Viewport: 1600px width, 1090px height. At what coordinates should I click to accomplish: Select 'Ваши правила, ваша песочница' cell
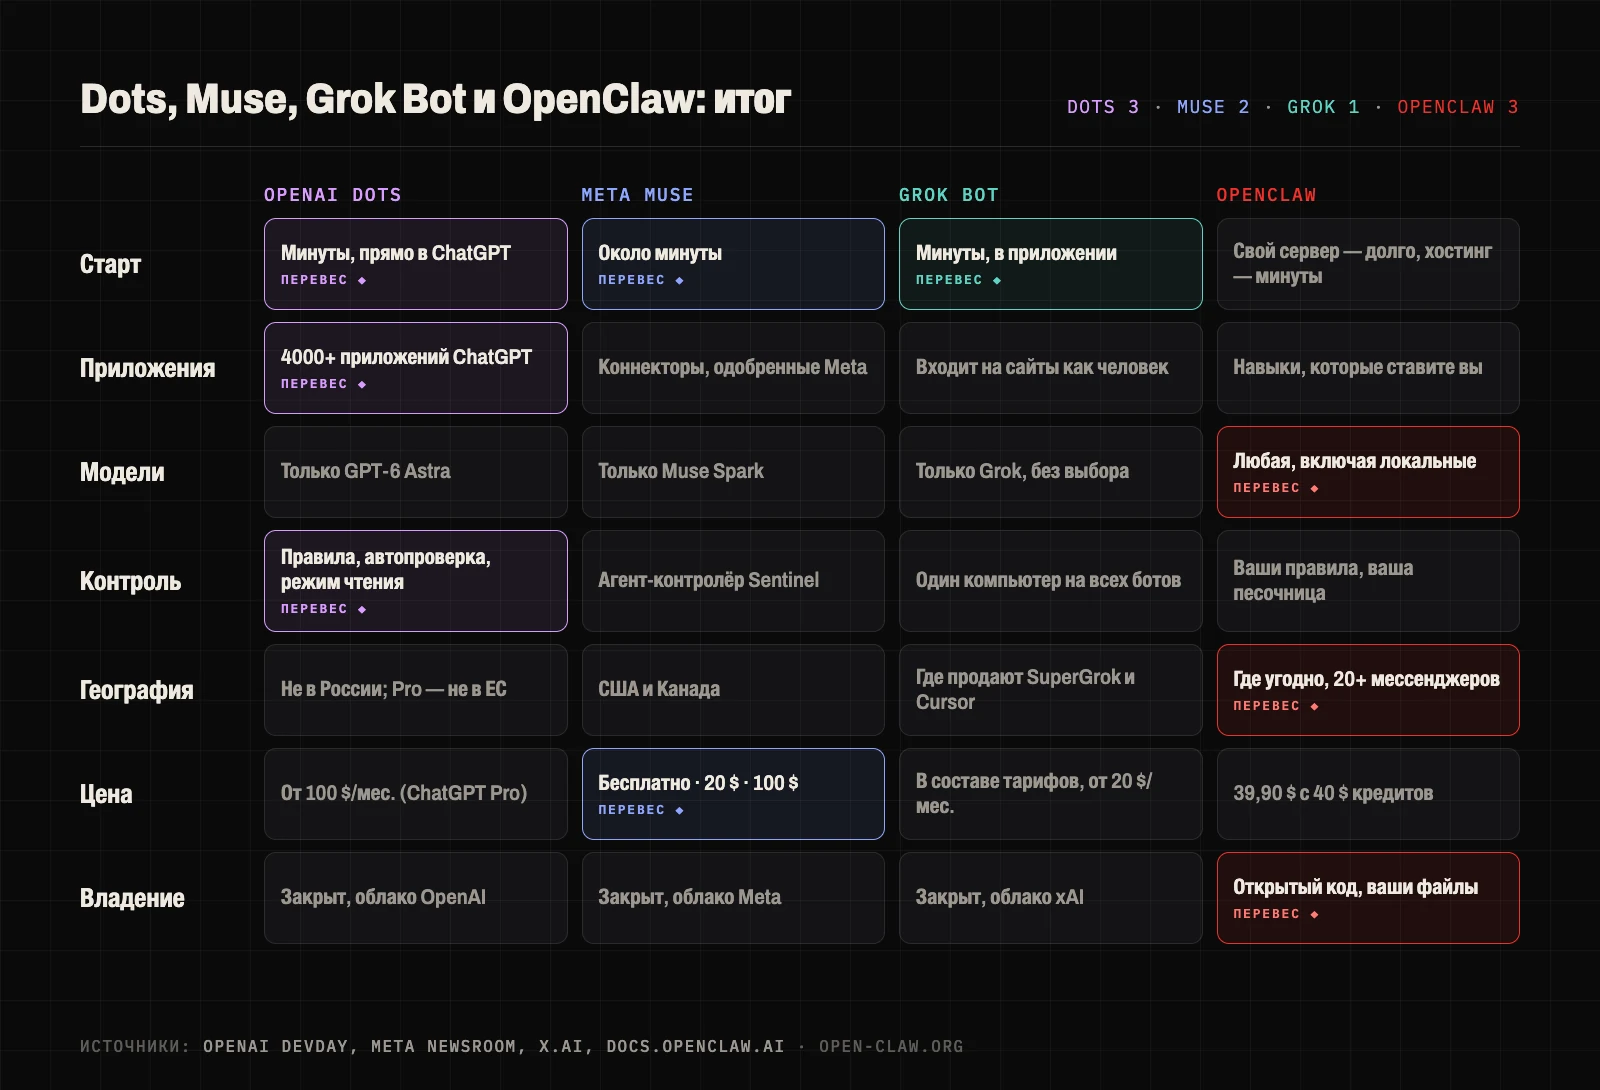pos(1368,581)
